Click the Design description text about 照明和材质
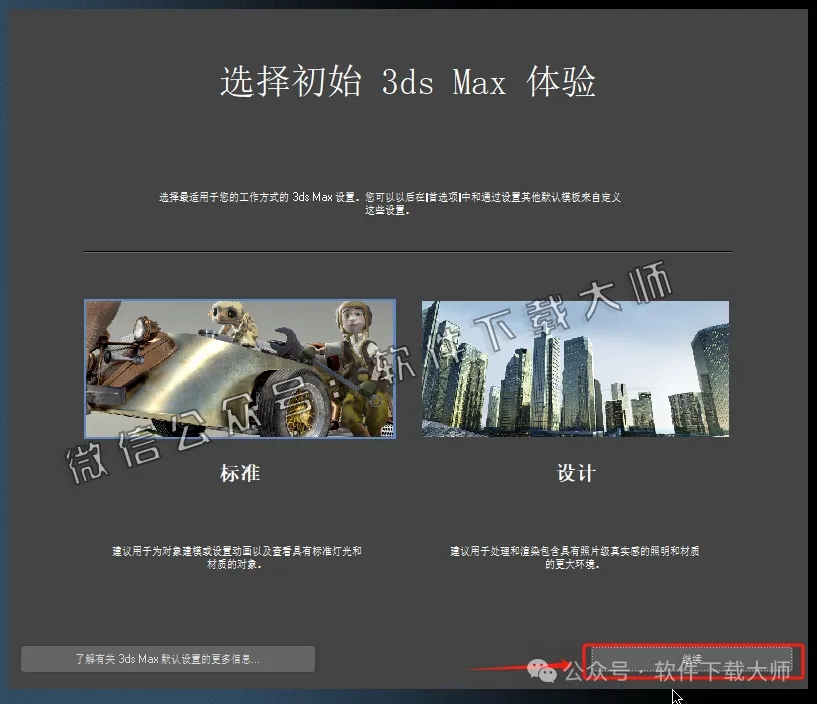Screen dimensions: 817x704 tap(576, 552)
